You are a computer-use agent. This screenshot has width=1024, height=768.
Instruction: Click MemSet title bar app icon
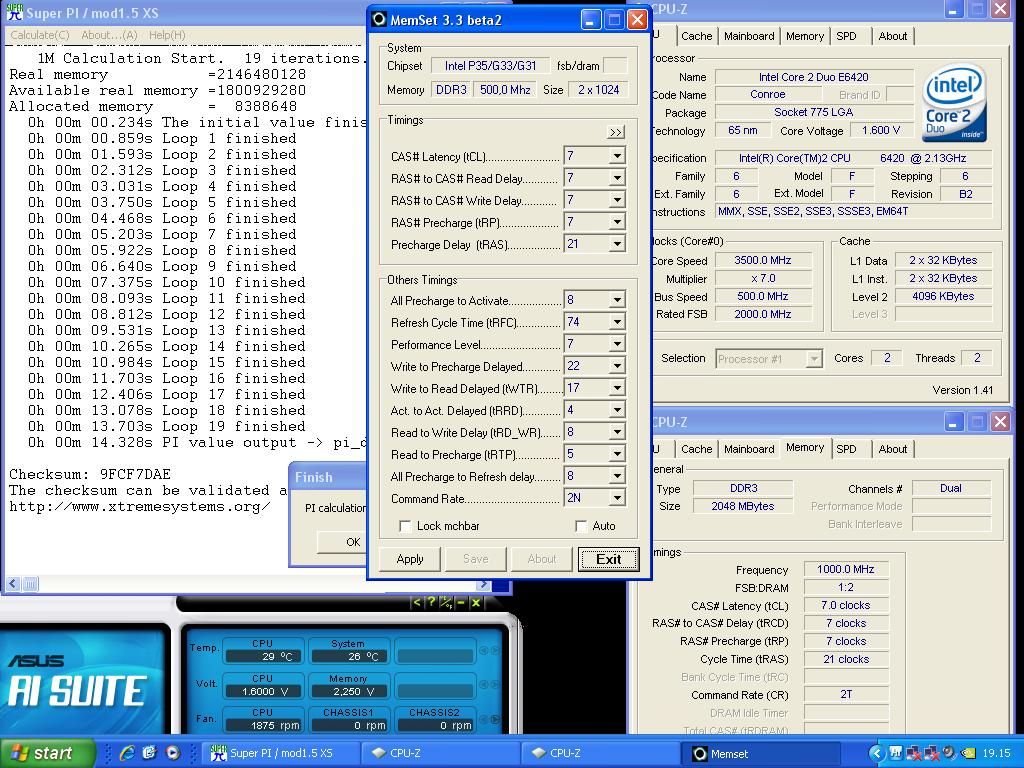(x=379, y=20)
